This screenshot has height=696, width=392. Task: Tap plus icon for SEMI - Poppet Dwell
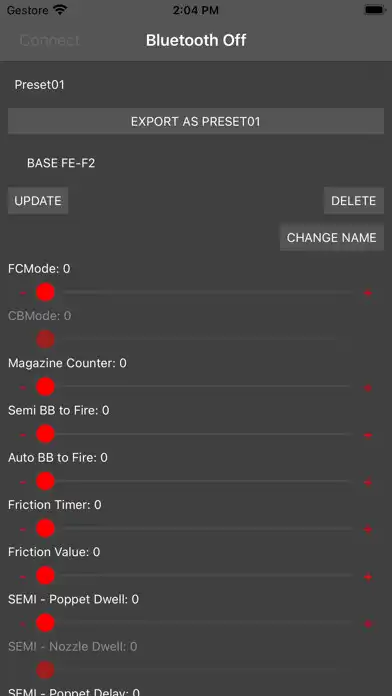click(368, 624)
